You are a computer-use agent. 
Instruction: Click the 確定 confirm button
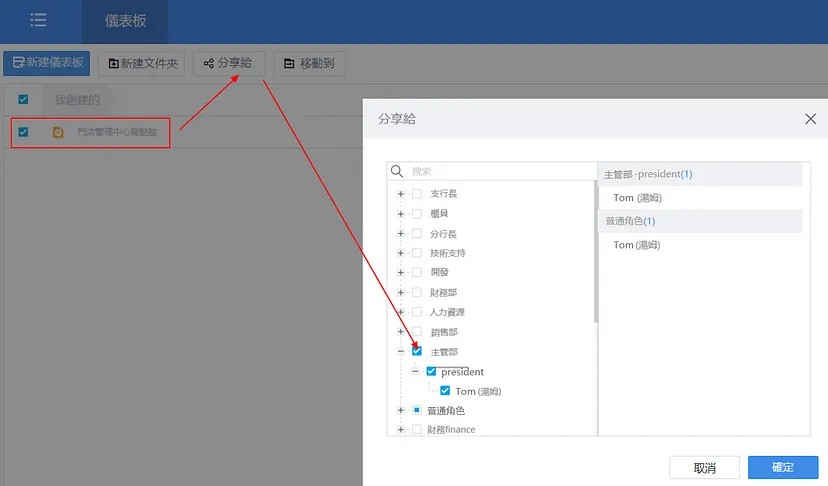[783, 468]
